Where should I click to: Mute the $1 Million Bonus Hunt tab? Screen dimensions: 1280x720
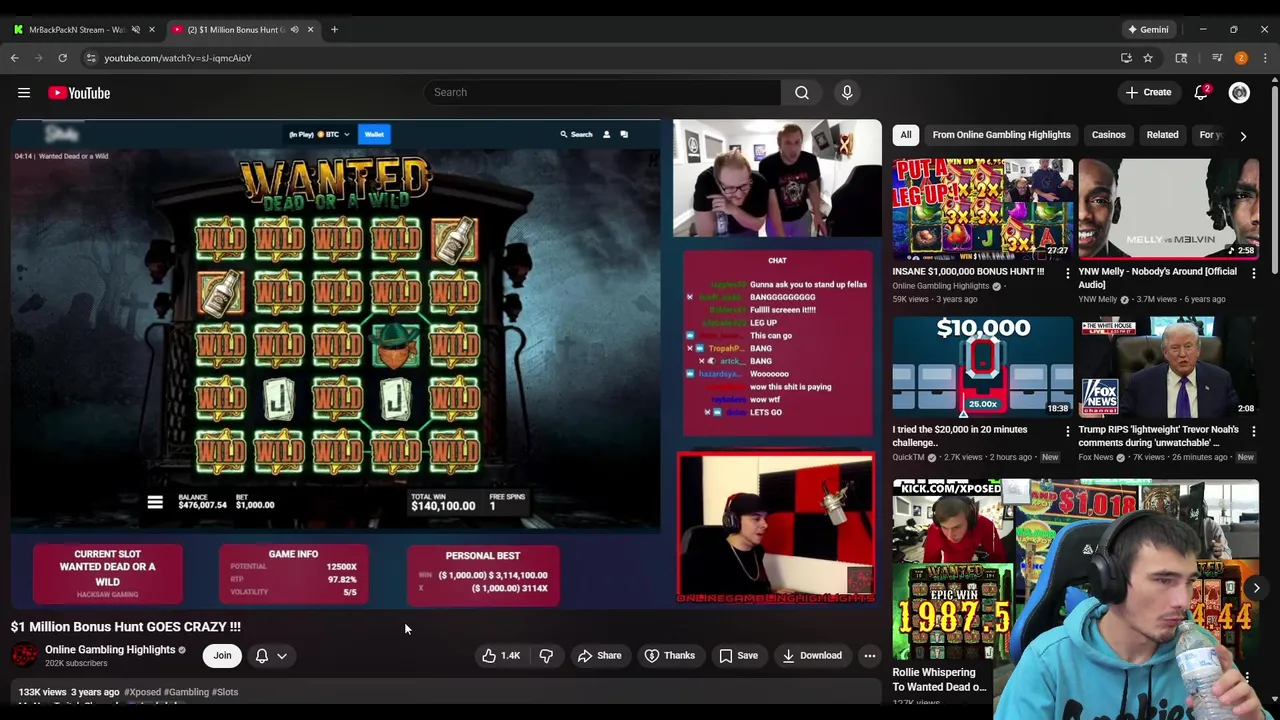tap(294, 29)
